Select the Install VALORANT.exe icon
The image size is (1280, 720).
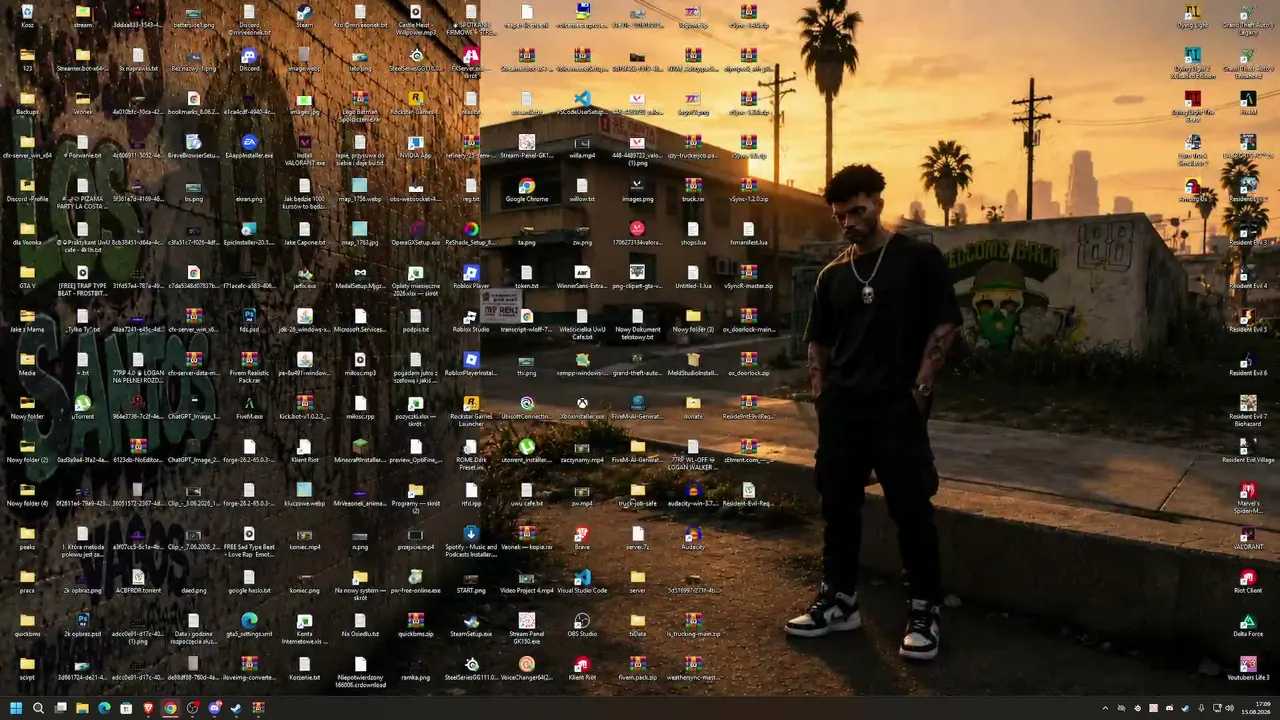pos(305,150)
